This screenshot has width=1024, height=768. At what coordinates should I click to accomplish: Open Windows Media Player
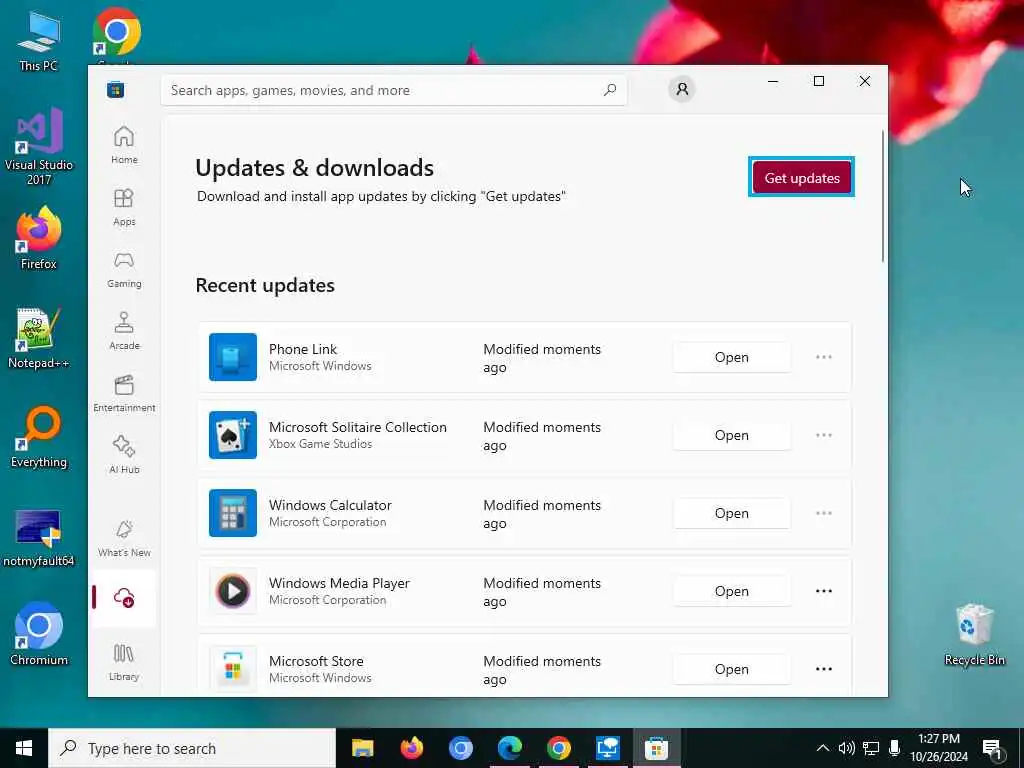[731, 591]
